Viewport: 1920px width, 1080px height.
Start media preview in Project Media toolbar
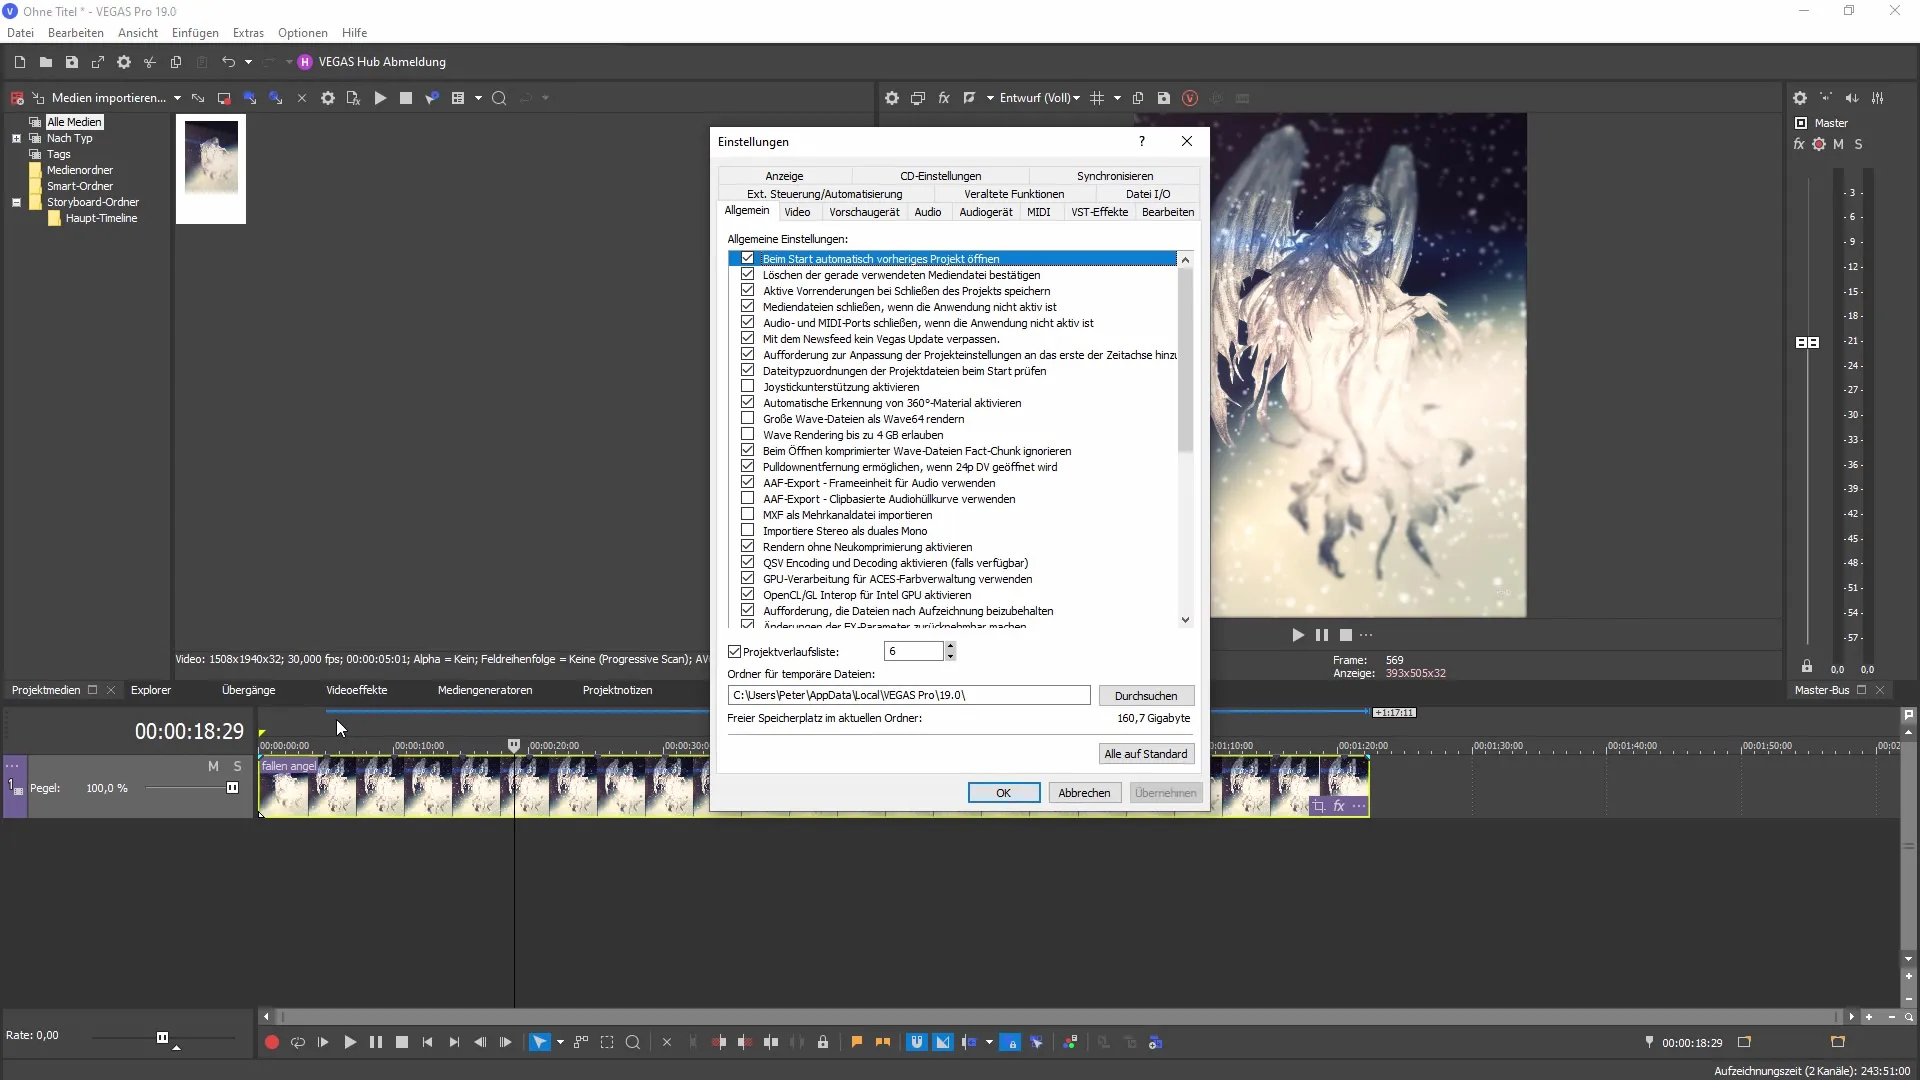[380, 98]
